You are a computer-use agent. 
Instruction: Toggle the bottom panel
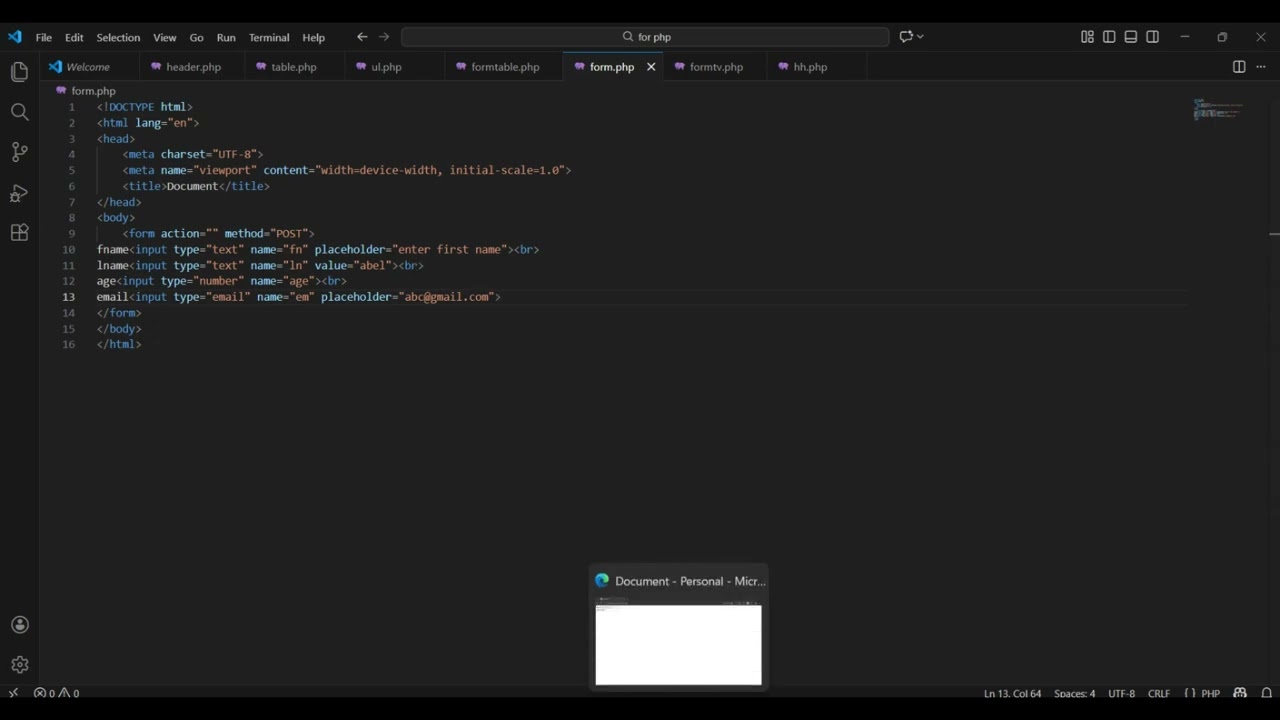1131,37
